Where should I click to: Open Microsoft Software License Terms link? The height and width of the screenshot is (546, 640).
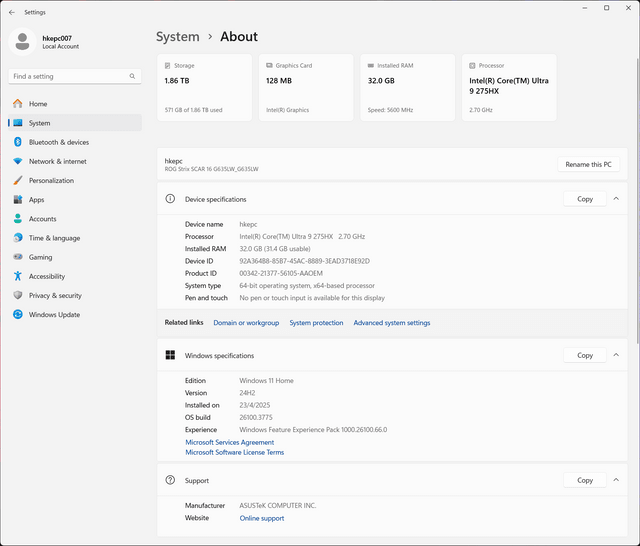[x=235, y=452]
